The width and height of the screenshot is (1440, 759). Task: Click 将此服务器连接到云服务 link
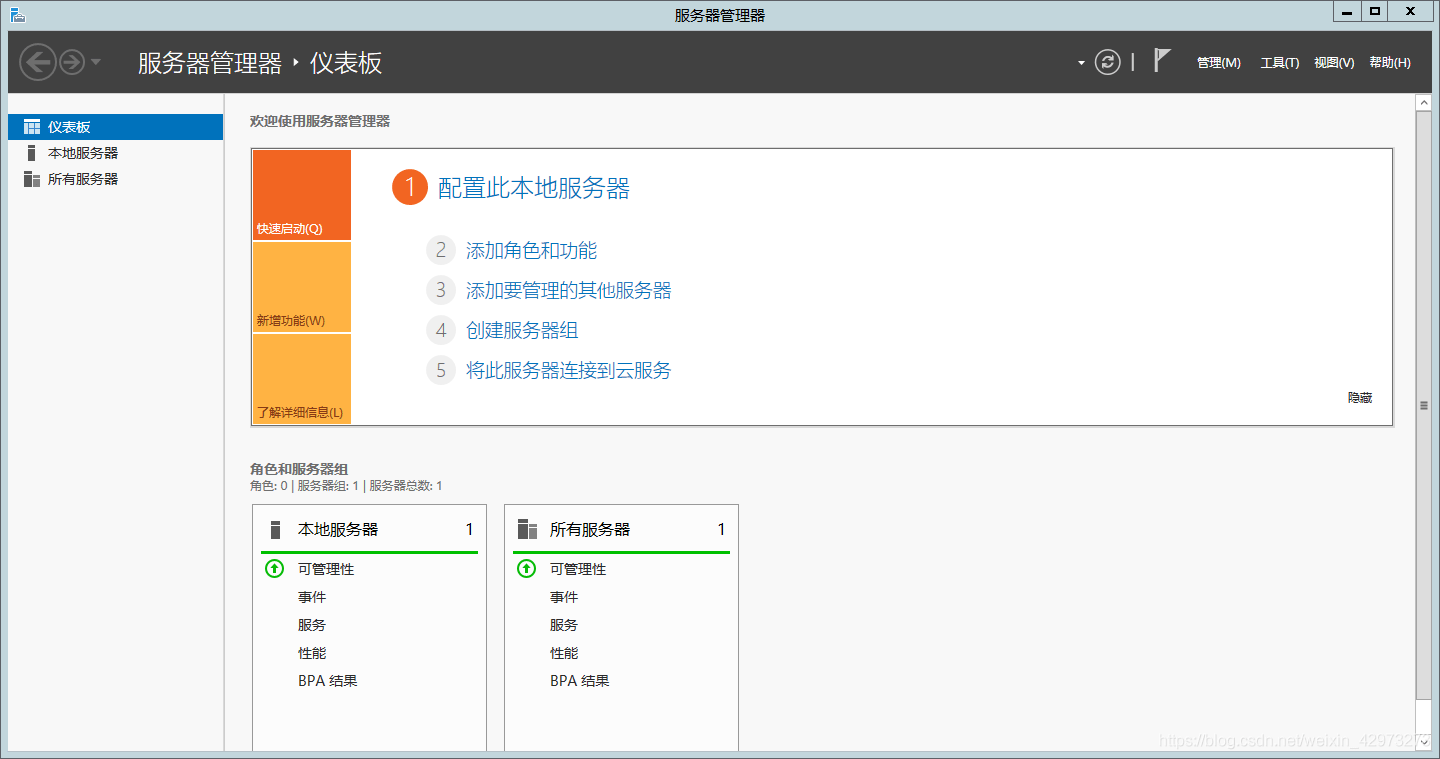click(569, 370)
